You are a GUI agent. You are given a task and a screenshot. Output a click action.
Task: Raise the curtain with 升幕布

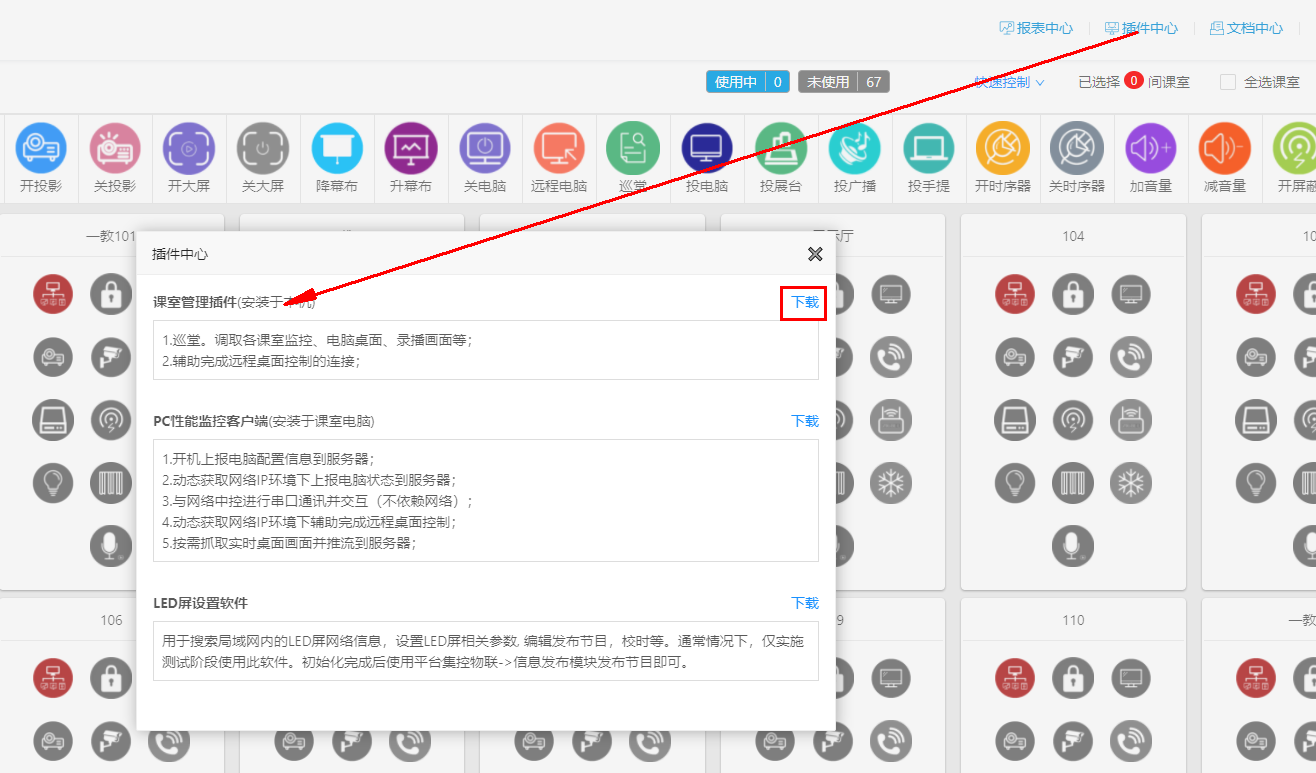pos(411,148)
